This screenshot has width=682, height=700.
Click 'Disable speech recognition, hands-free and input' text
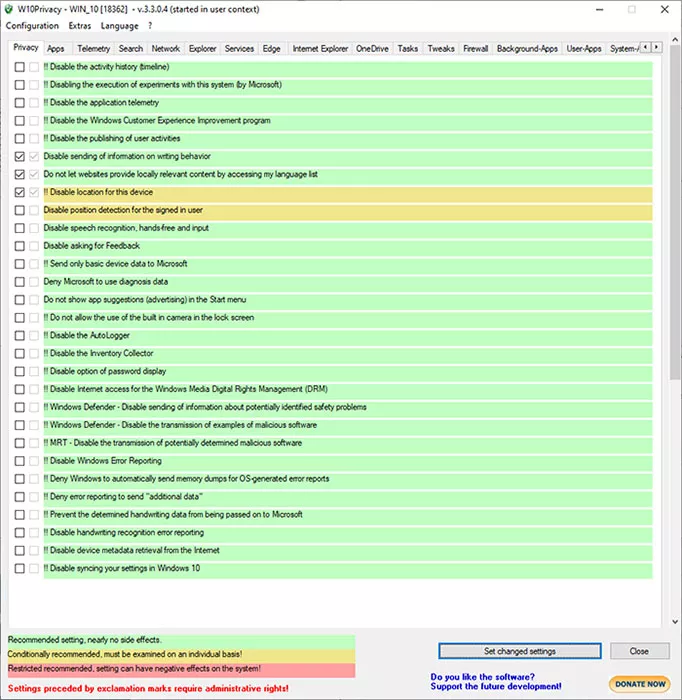pyautogui.click(x=126, y=228)
